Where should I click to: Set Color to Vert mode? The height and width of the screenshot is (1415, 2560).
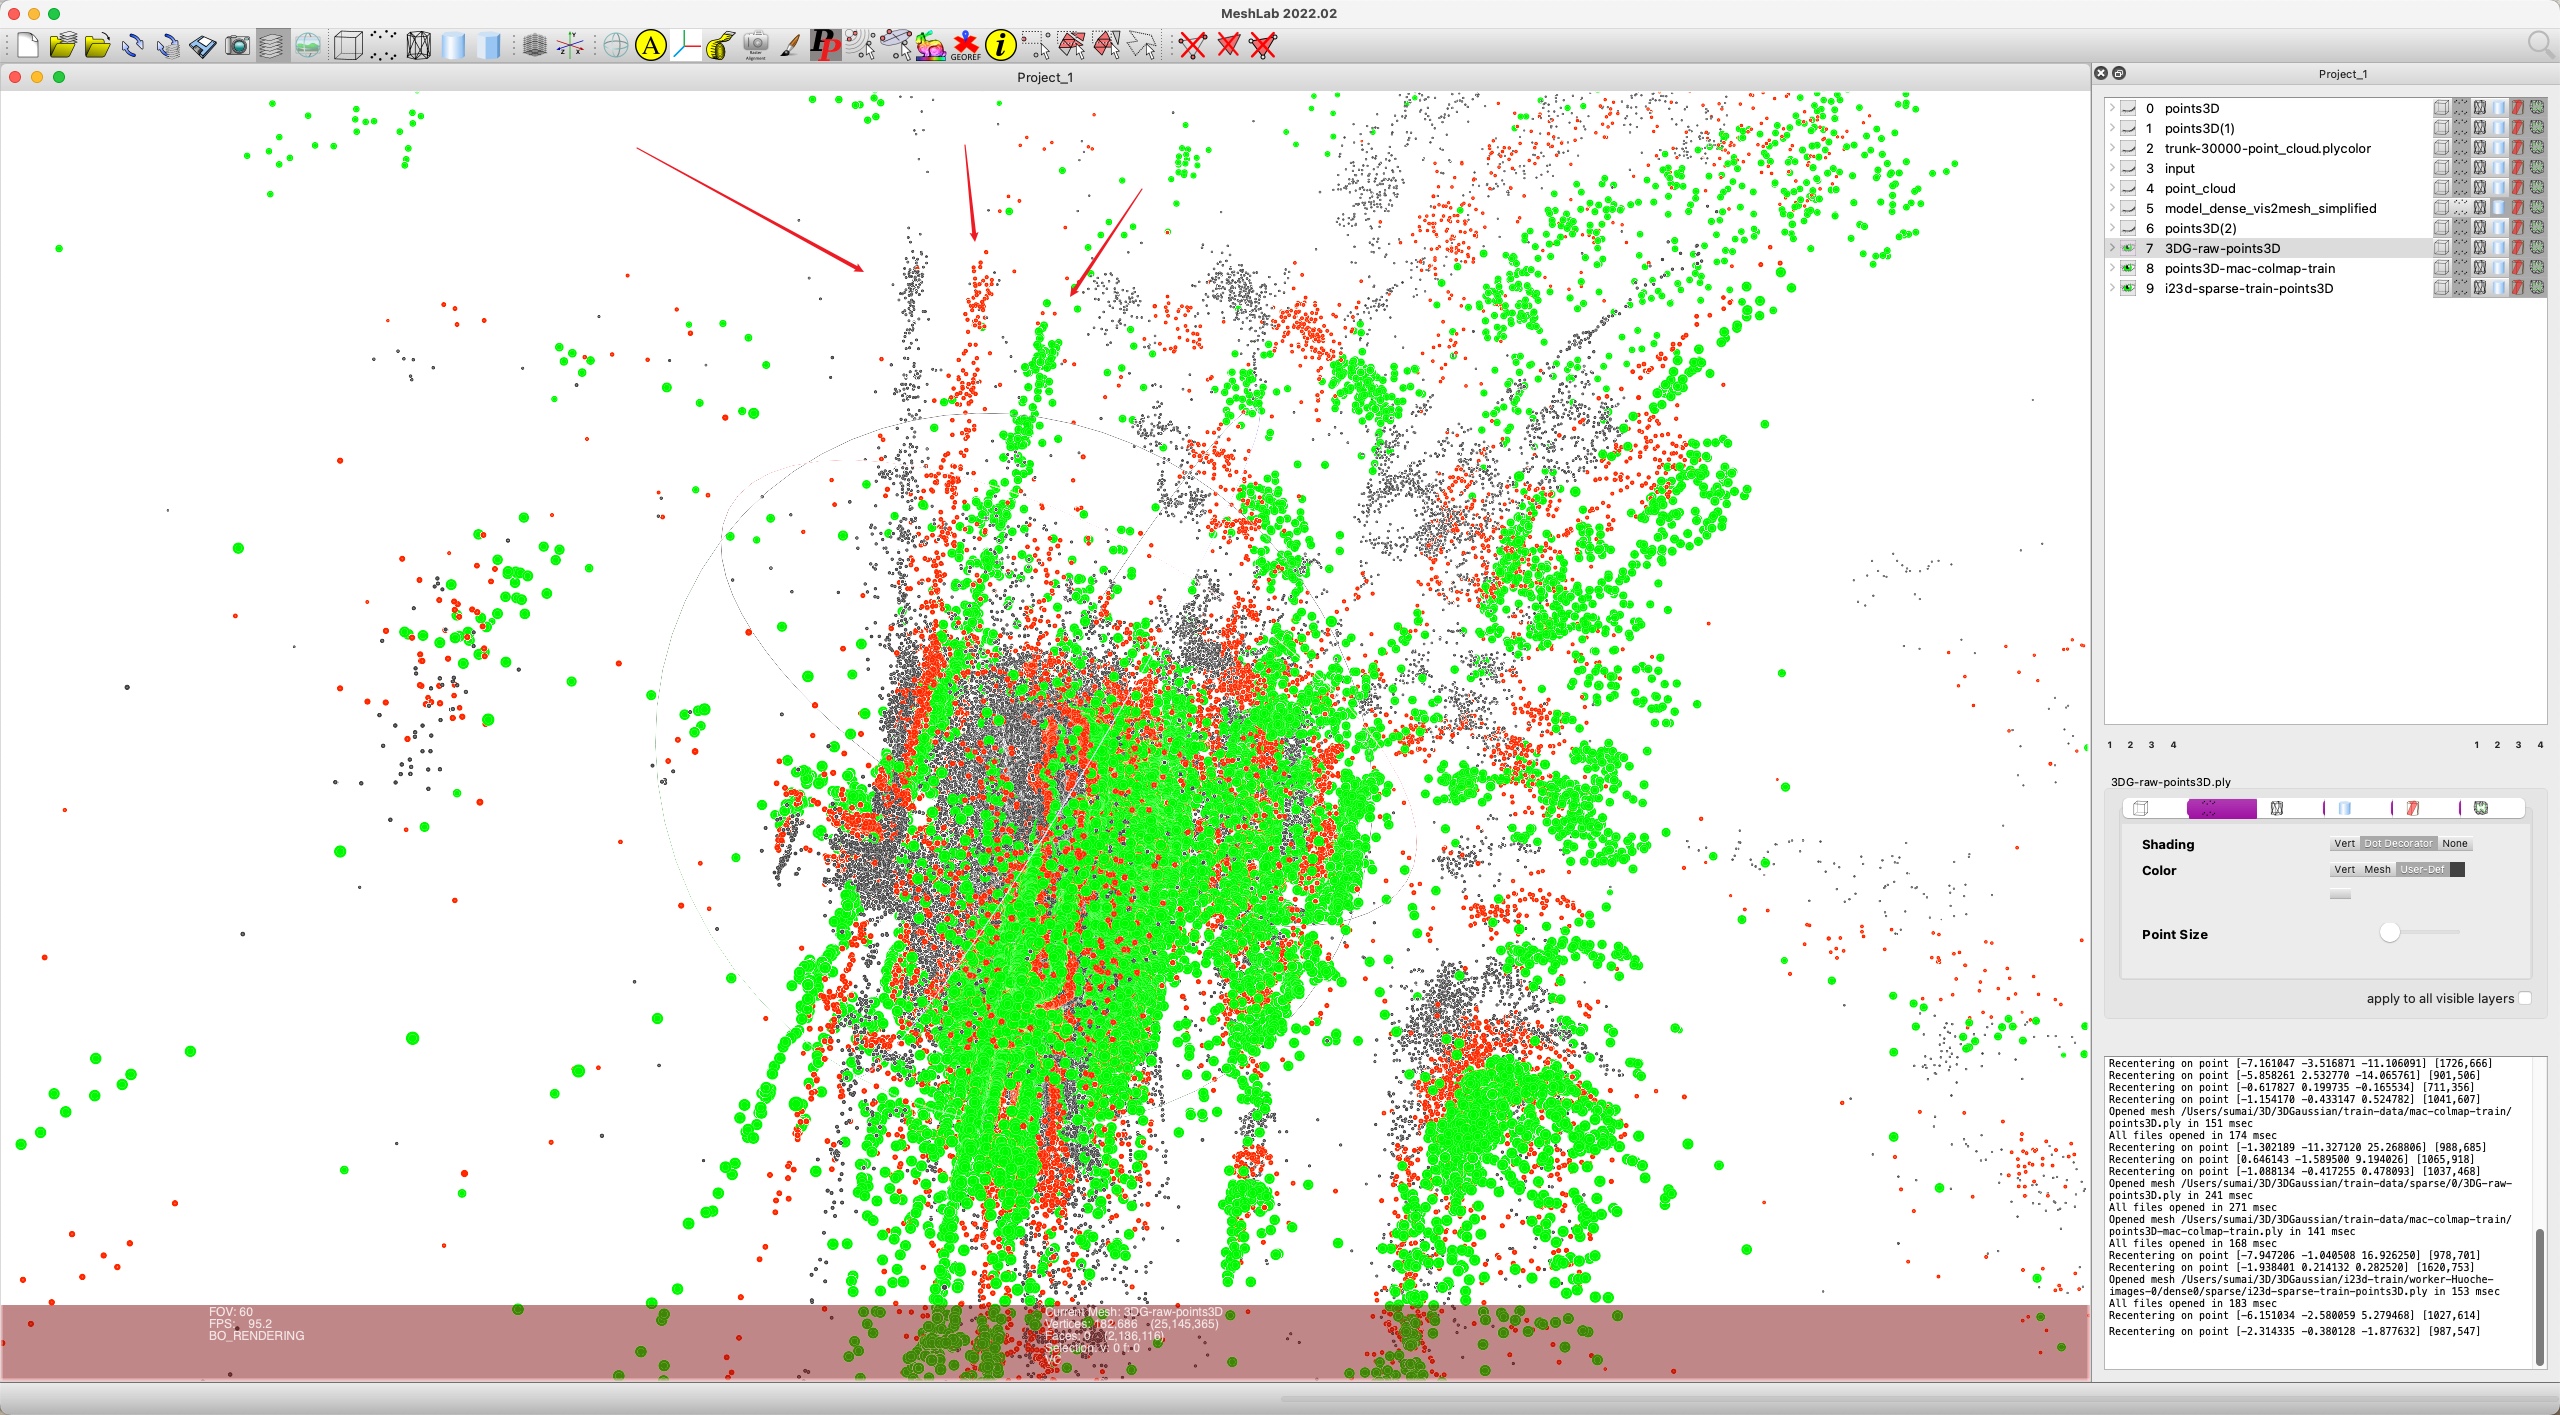point(2345,870)
